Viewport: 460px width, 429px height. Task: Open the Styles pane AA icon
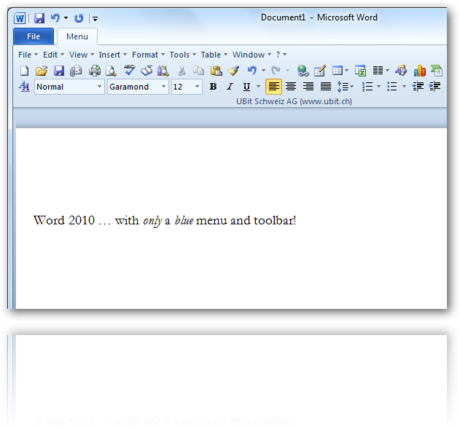pos(24,87)
